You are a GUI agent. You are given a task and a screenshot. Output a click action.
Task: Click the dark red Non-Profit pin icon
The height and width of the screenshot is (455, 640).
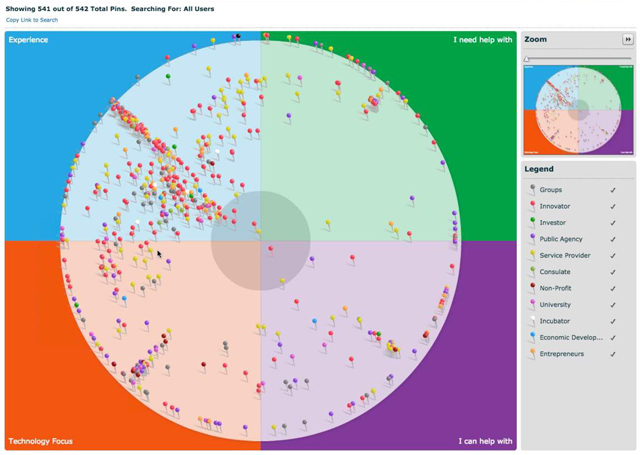tap(533, 288)
